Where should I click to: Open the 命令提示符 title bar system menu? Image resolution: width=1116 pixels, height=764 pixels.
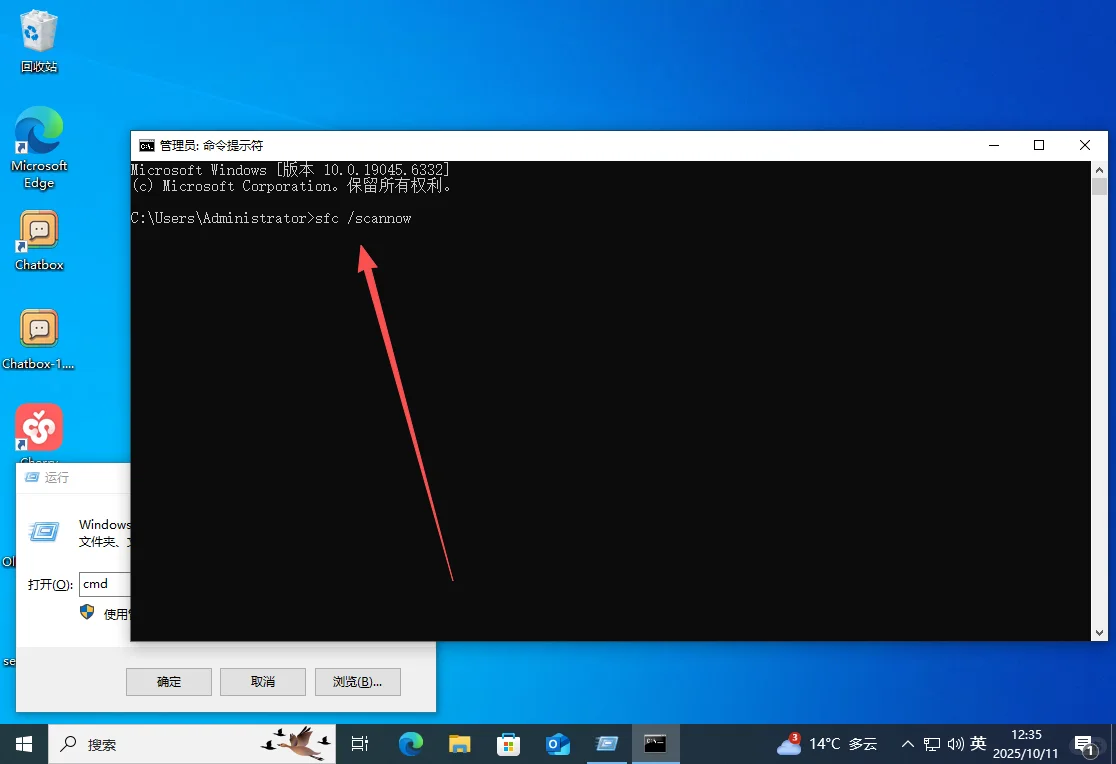tap(146, 144)
